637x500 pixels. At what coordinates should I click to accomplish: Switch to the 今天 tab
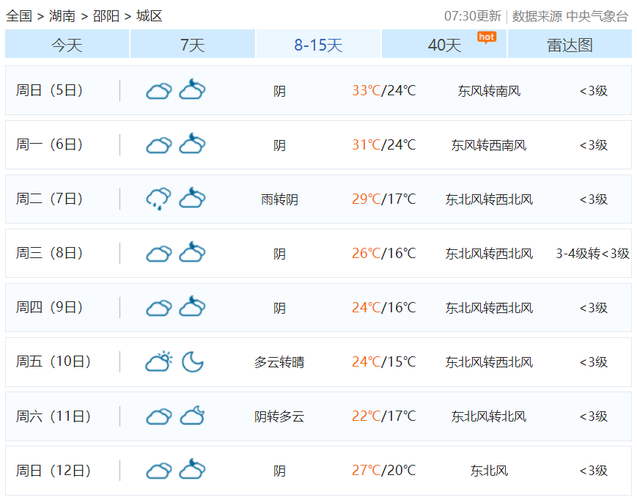[67, 44]
